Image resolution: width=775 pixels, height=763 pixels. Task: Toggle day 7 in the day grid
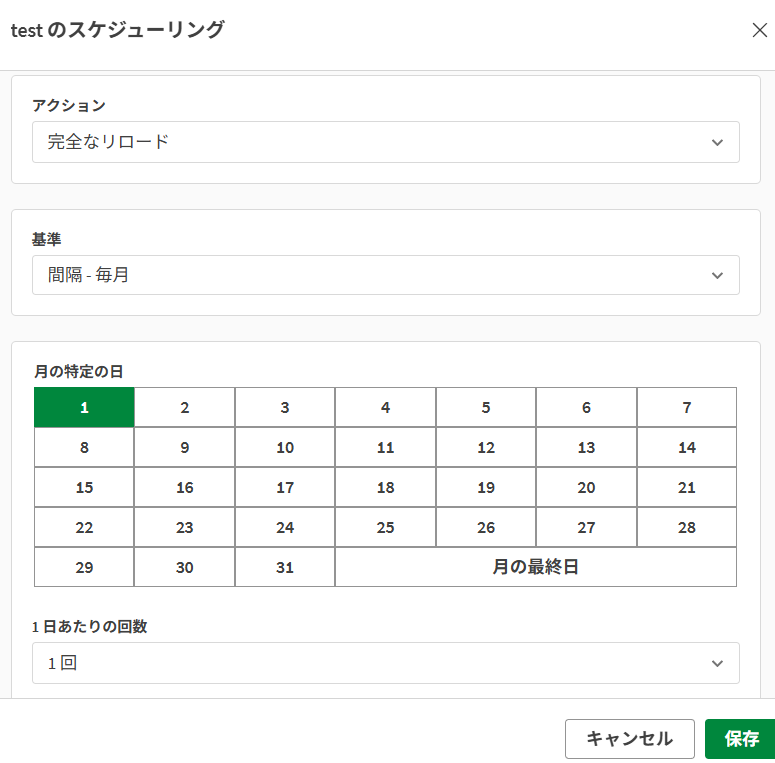point(686,408)
